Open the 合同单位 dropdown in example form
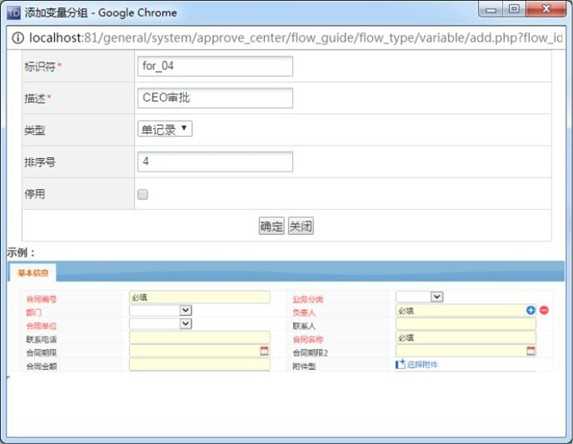 [x=160, y=324]
